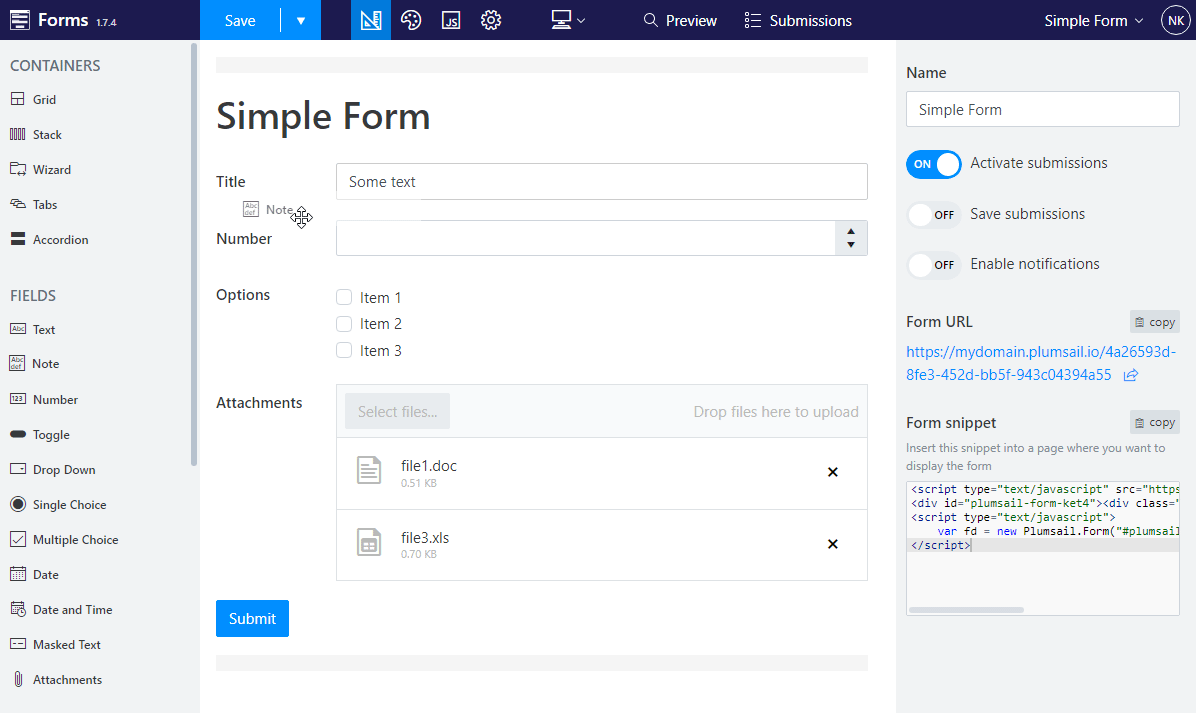Add a Grid container icon
This screenshot has width=1196, height=713.
18,99
